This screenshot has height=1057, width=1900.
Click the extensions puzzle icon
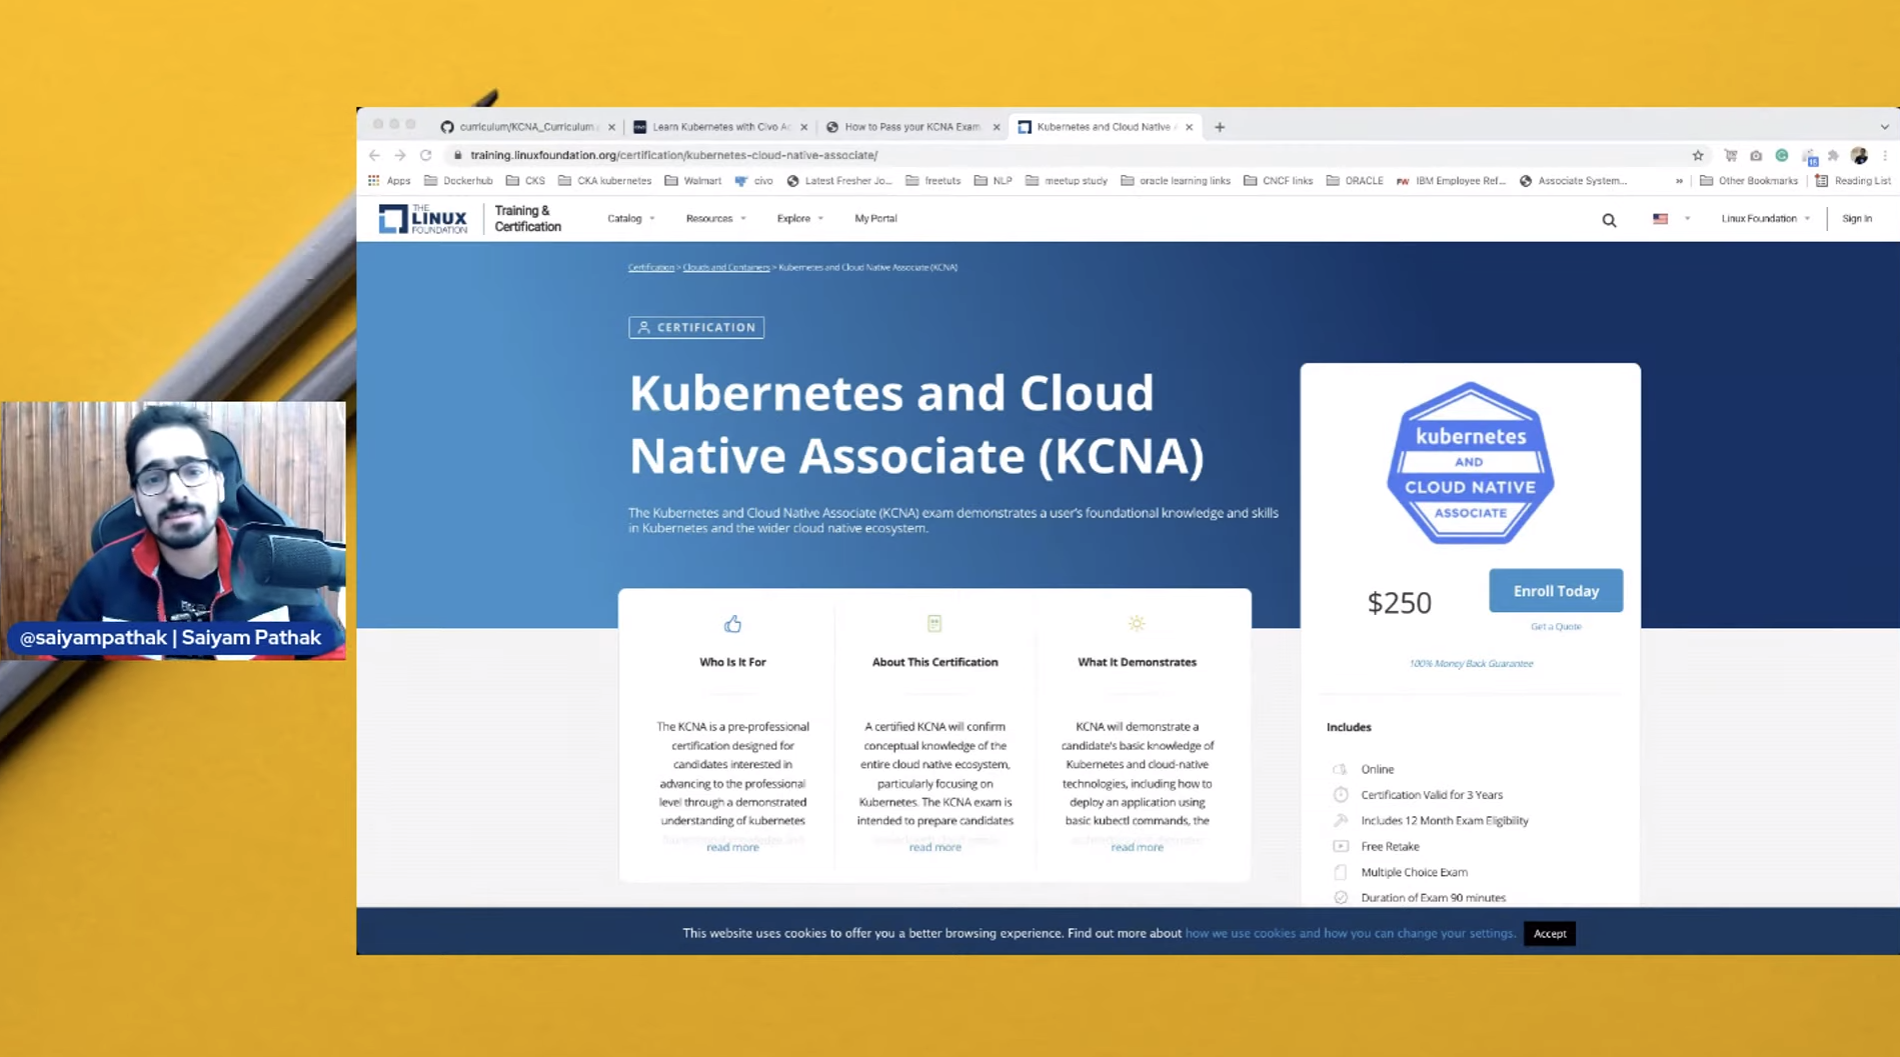click(1833, 155)
